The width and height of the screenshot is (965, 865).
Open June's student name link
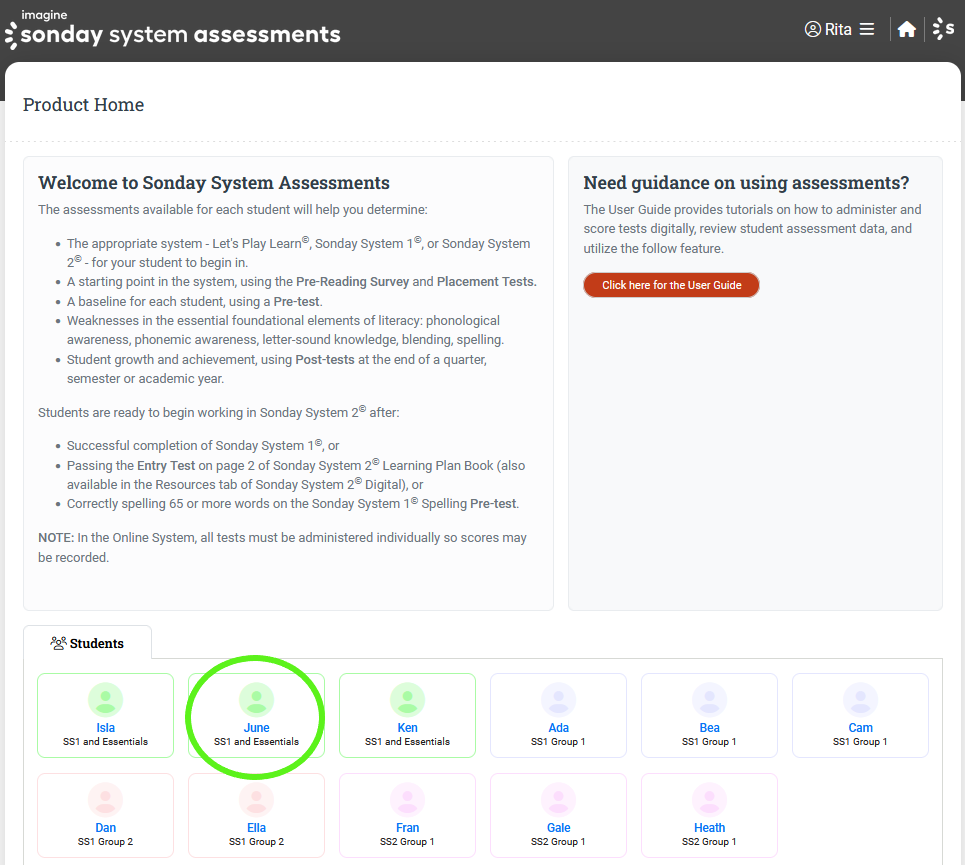tap(257, 728)
